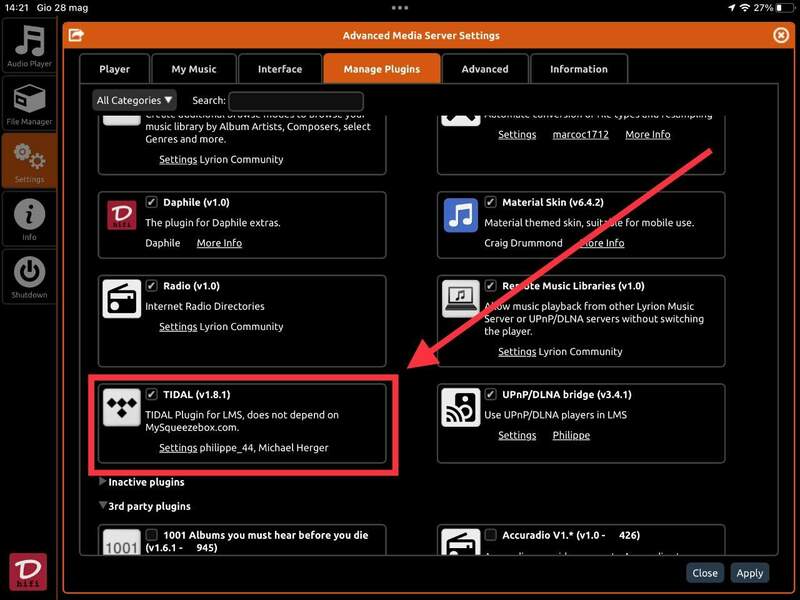Screen dimensions: 800x600
Task: Toggle the Radio (v1.0) plugin checkbox
Action: (x=152, y=286)
